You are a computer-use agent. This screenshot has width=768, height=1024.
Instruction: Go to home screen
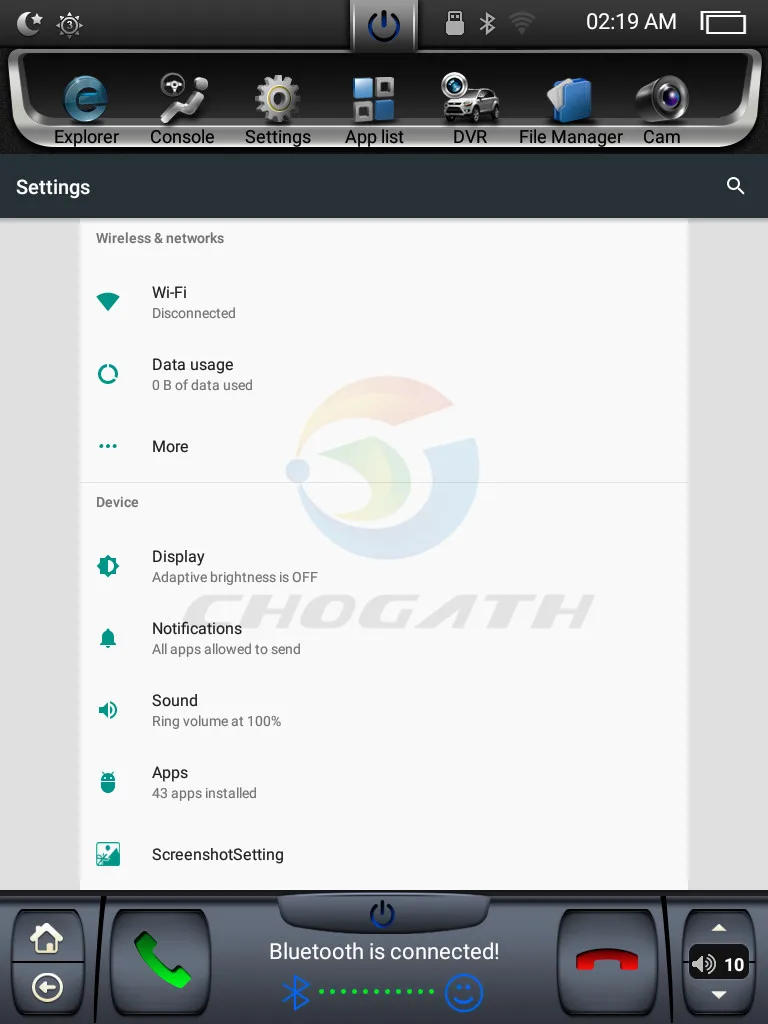coord(47,939)
